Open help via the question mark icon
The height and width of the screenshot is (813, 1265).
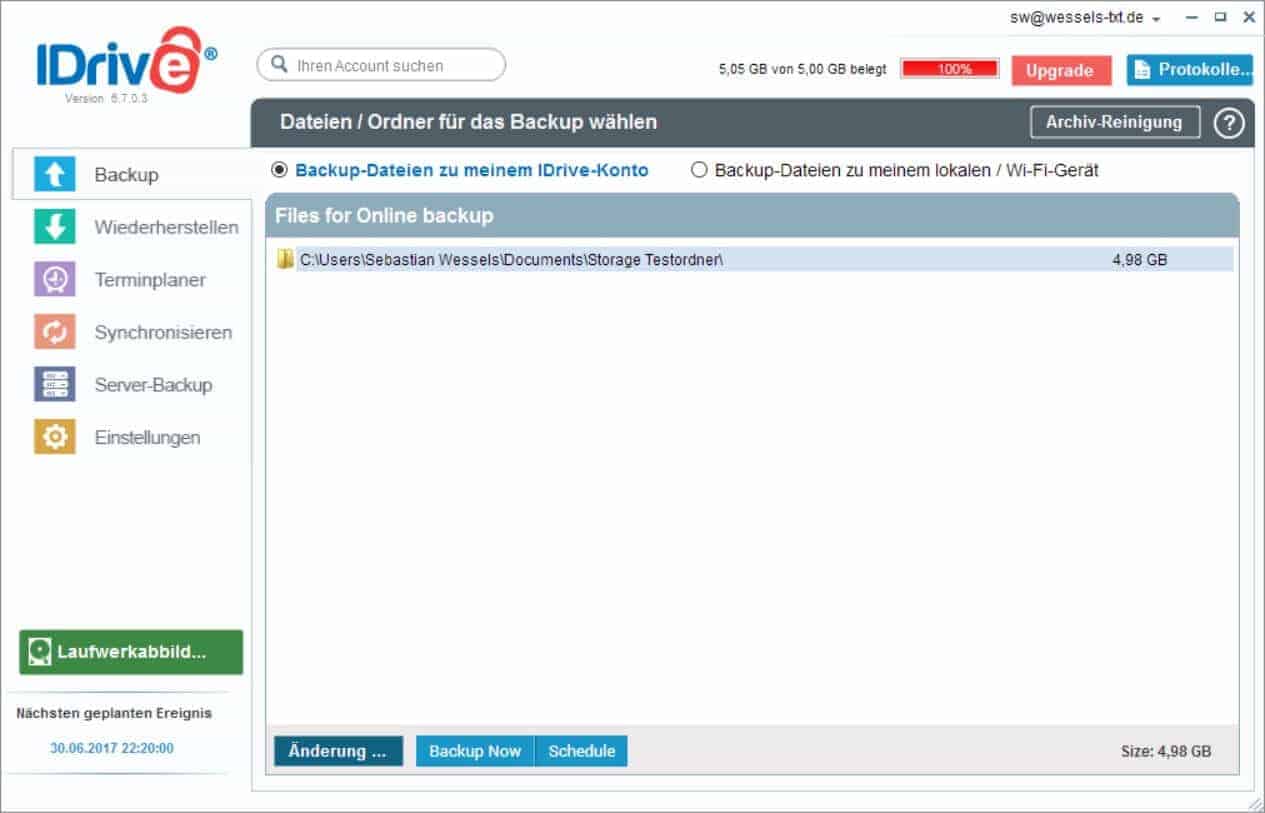[1229, 123]
